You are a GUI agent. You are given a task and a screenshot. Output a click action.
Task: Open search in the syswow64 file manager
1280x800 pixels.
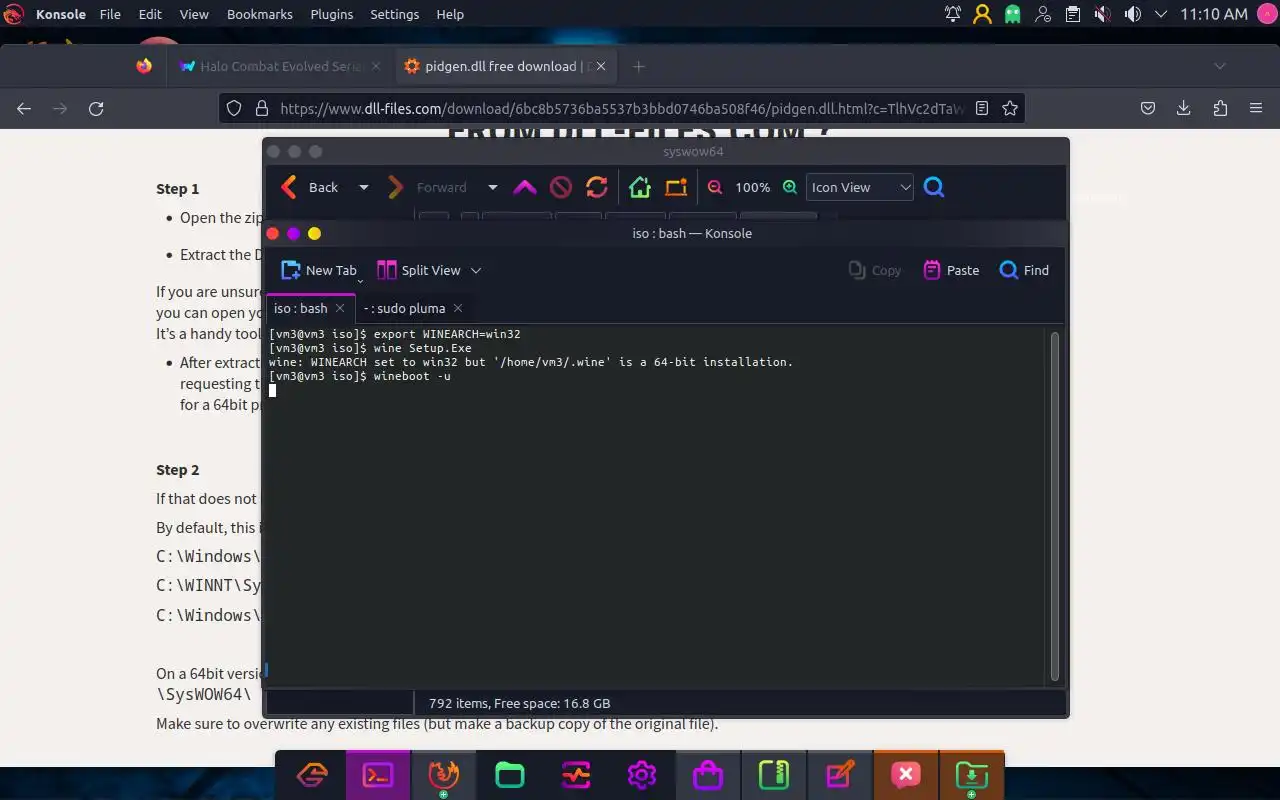(934, 187)
